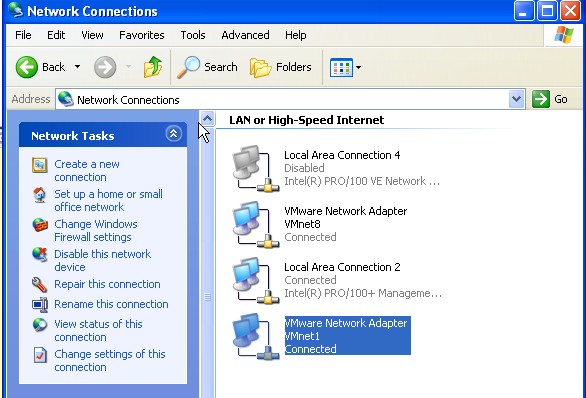Click the Go button
This screenshot has width=586, height=398.
[550, 99]
